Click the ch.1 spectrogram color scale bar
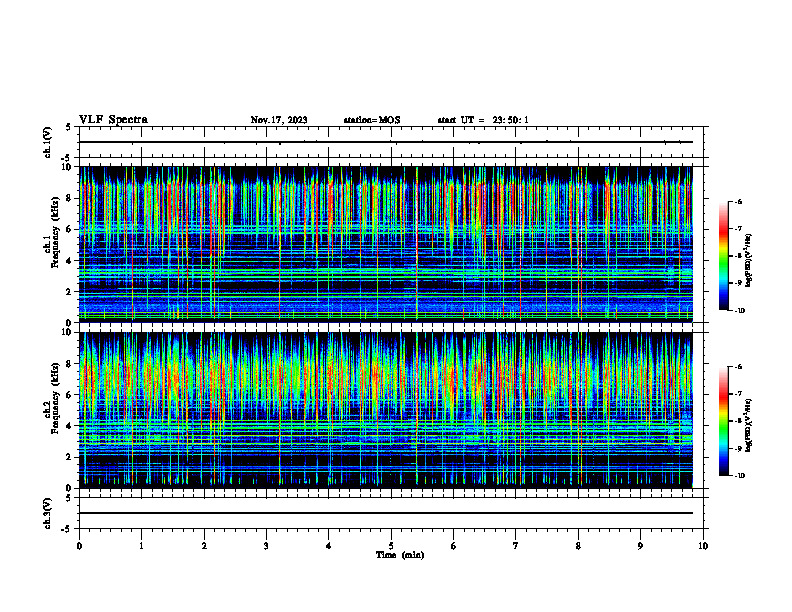The height and width of the screenshot is (612, 792). pos(724,256)
